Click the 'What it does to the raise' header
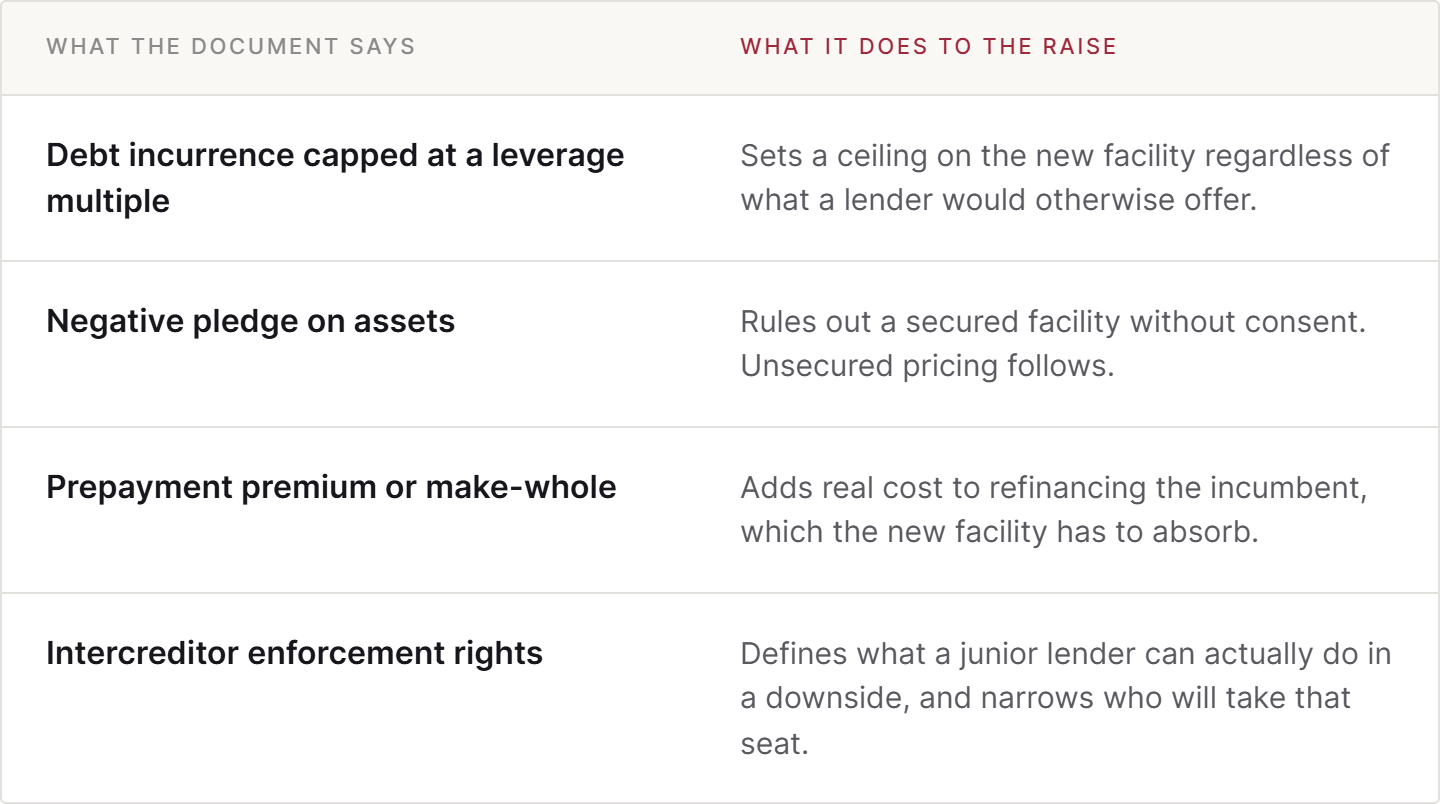This screenshot has height=804, width=1440. 928,47
